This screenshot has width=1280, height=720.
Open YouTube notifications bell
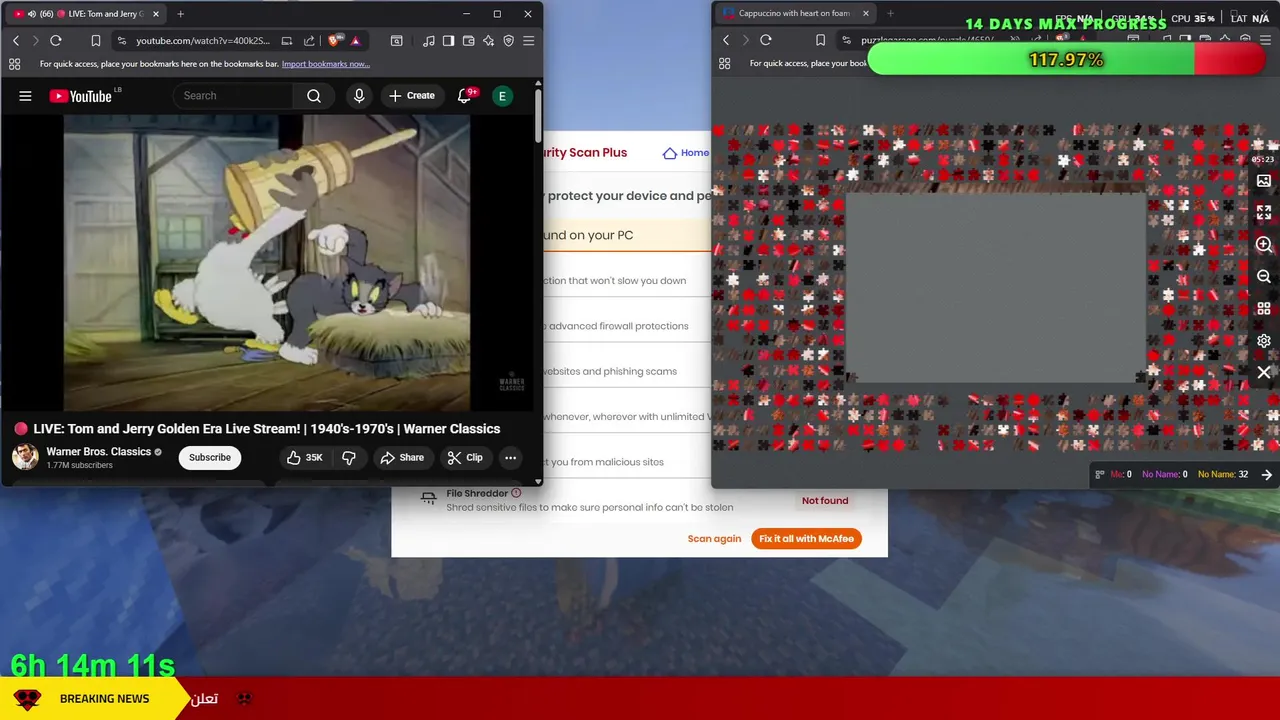coord(464,96)
